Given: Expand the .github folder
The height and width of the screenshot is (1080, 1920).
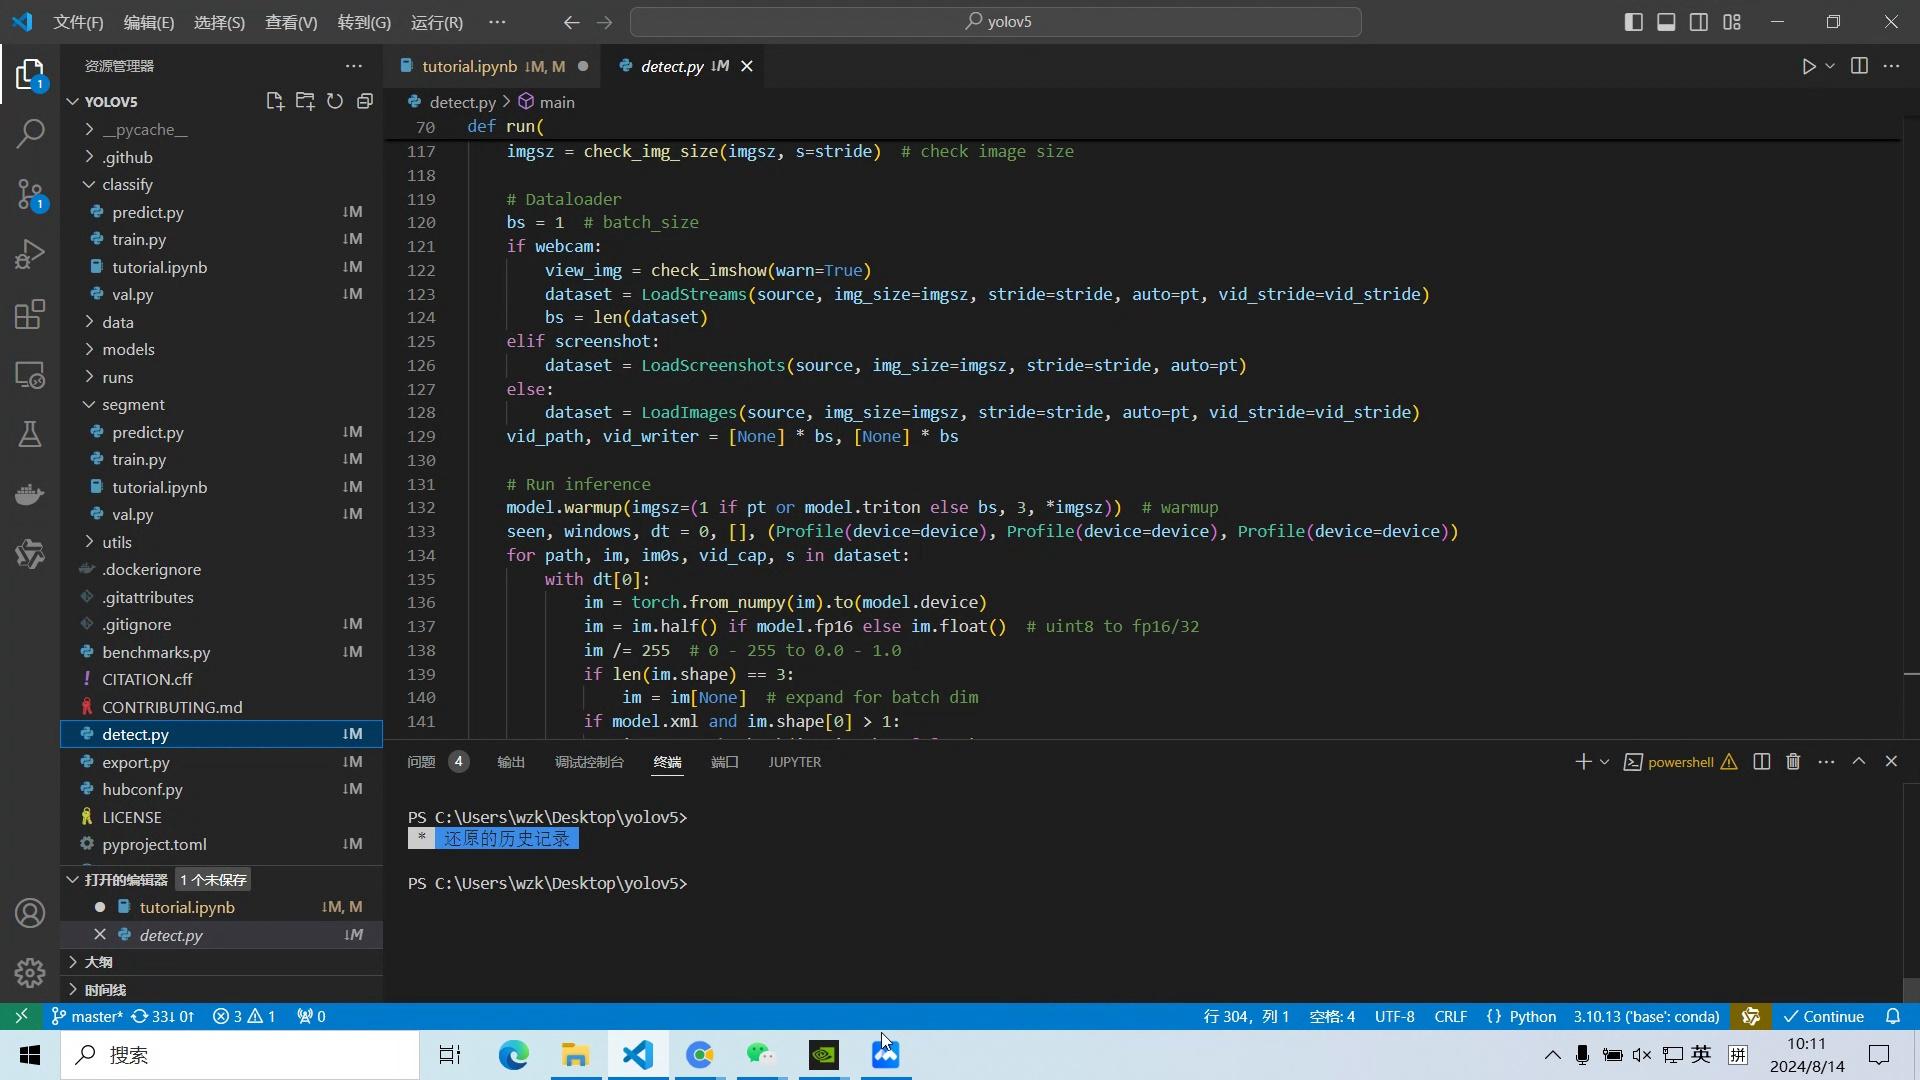Looking at the screenshot, I should 221,157.
